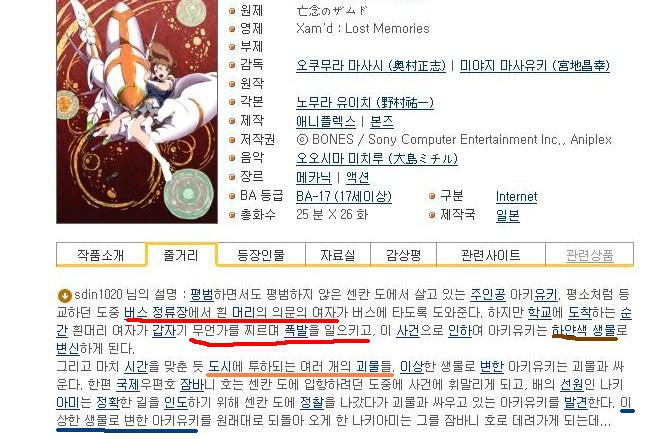Open the 작품소개 tab
This screenshot has width=664, height=439.
coord(101,255)
